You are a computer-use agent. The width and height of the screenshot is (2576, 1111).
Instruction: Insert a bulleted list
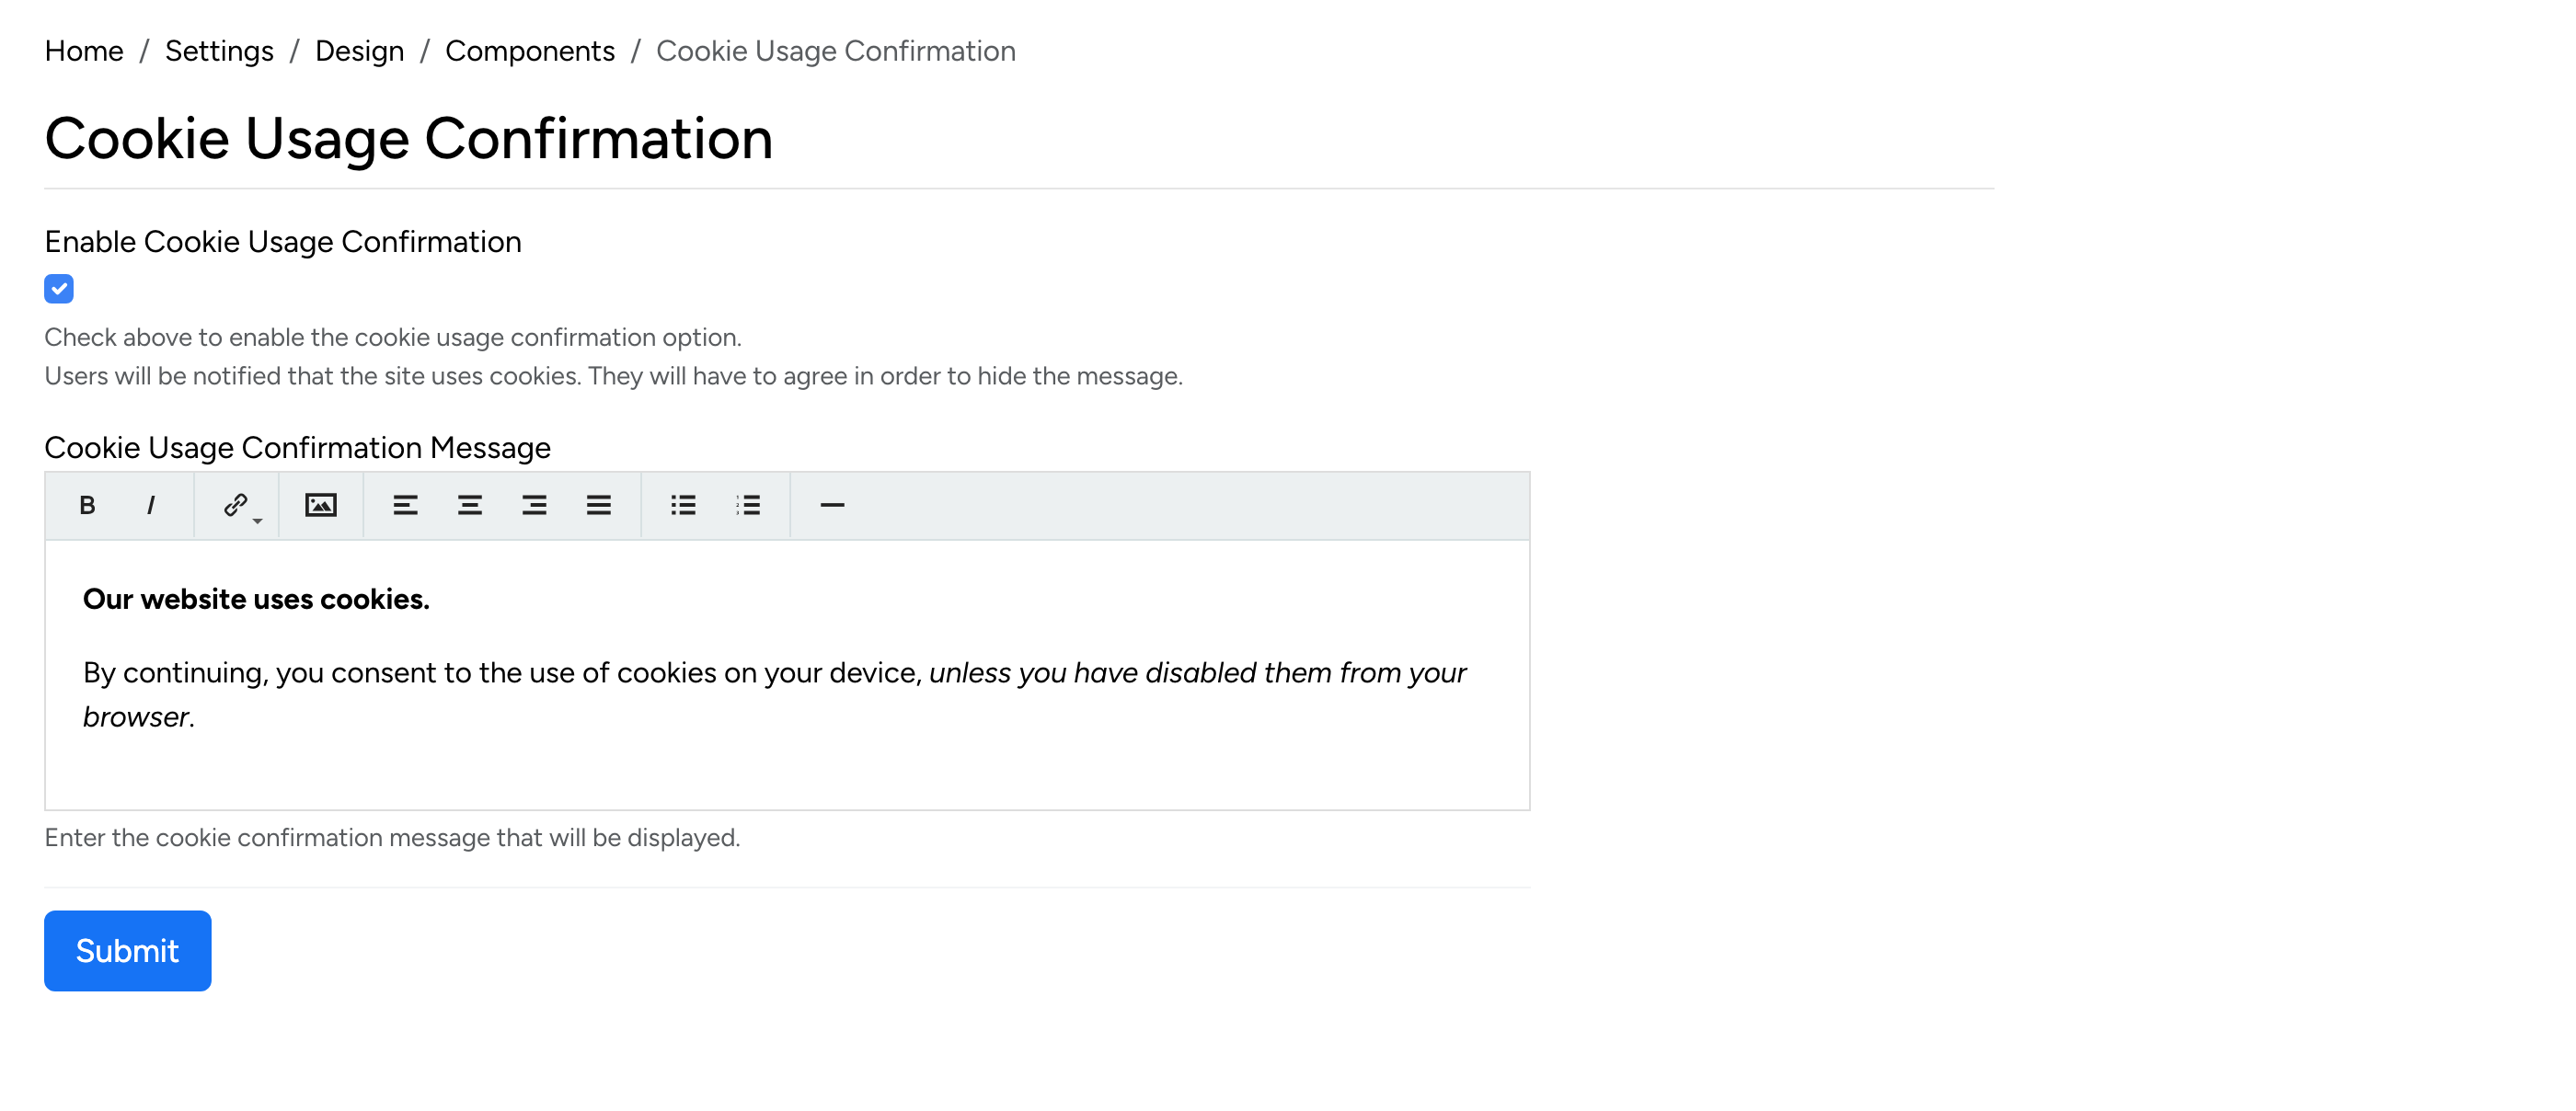(x=683, y=505)
